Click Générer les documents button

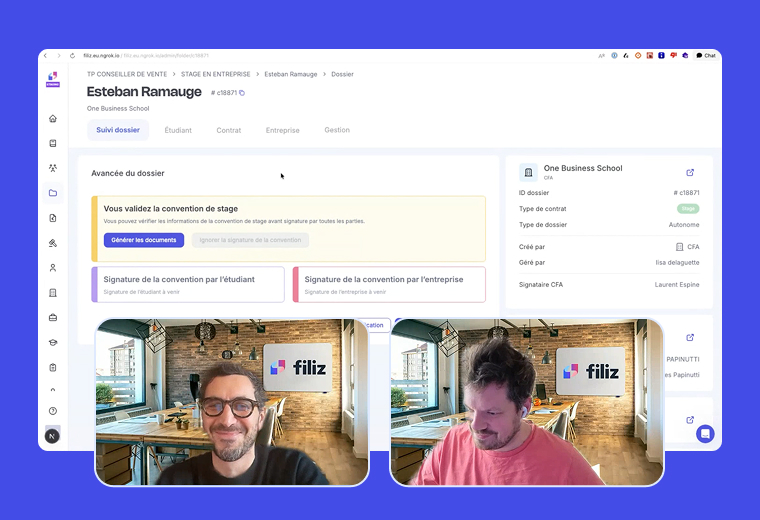[144, 240]
